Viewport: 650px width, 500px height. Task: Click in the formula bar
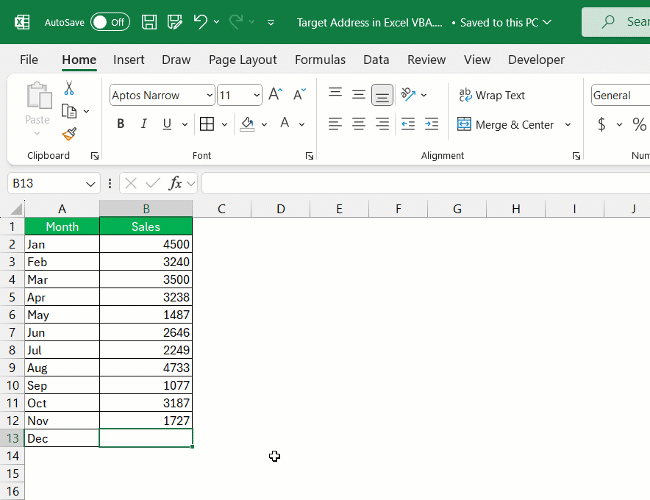[426, 183]
